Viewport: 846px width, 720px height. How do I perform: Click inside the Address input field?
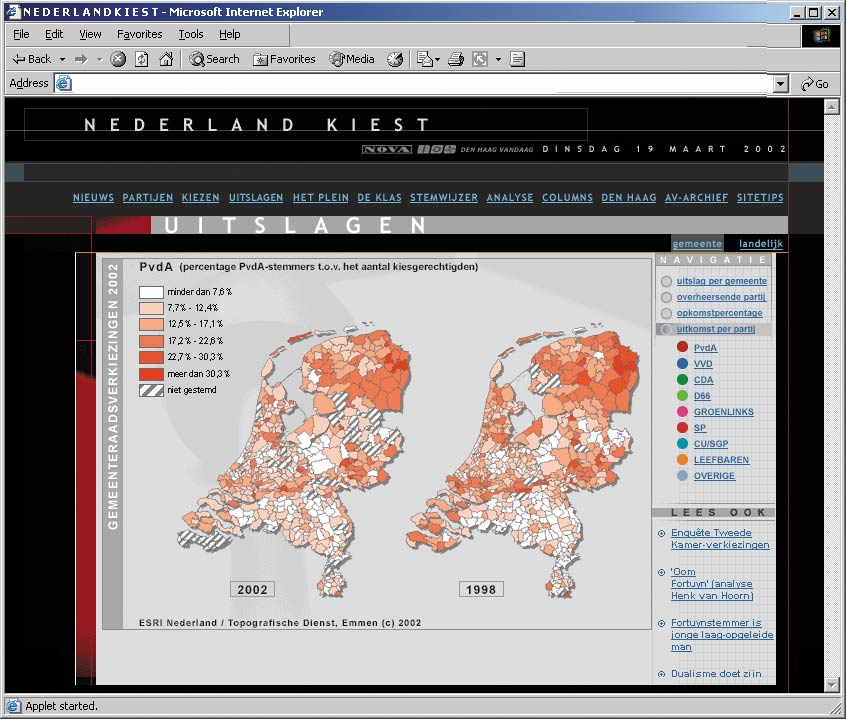coord(424,84)
